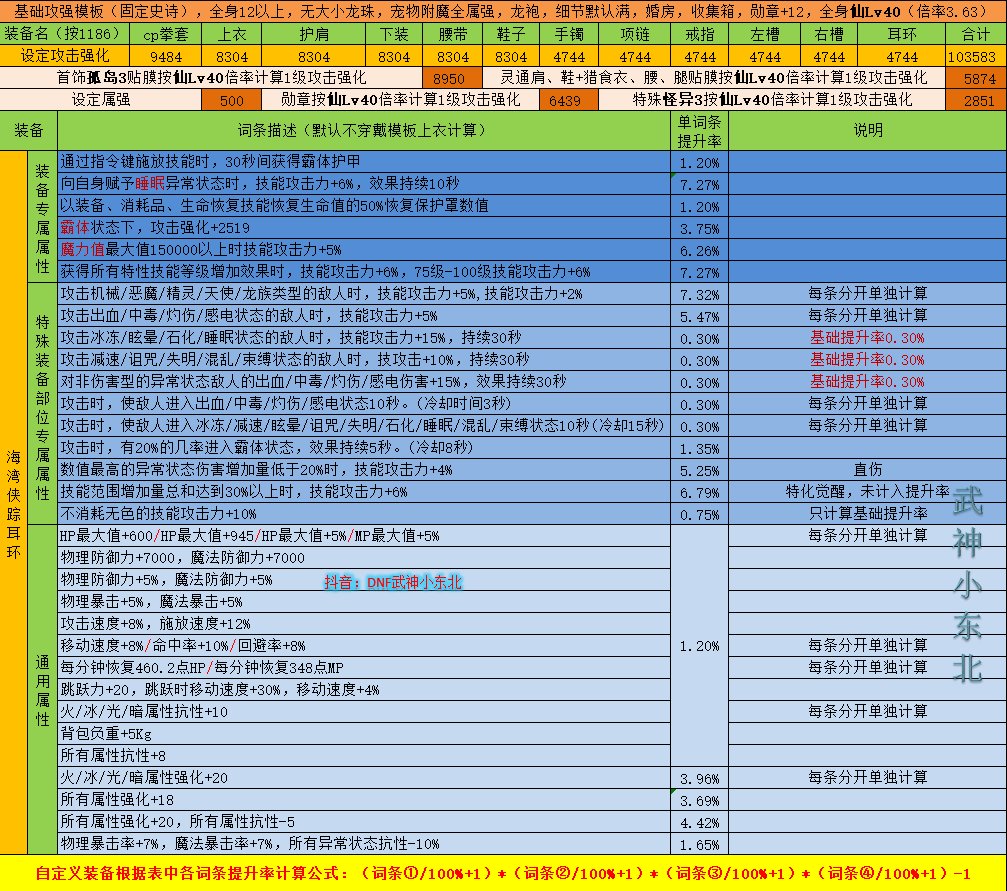Click the 3.69% rate cell
1007x891 pixels.
tap(699, 800)
